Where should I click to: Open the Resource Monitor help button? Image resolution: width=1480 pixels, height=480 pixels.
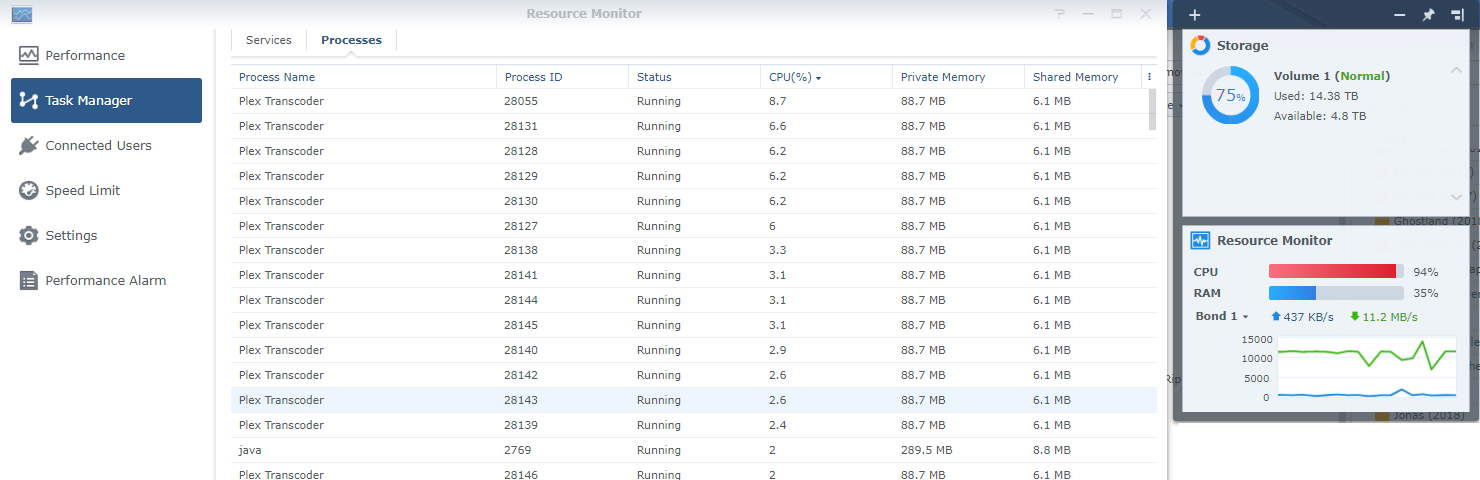point(1060,14)
